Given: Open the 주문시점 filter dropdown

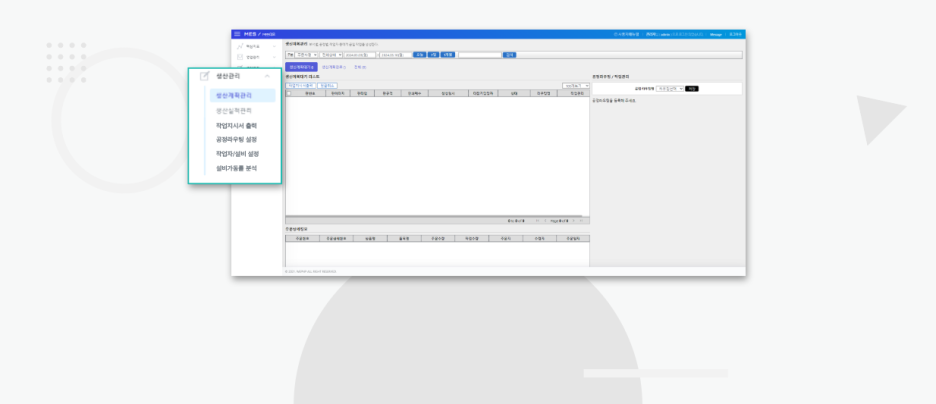Looking at the screenshot, I should [306, 55].
